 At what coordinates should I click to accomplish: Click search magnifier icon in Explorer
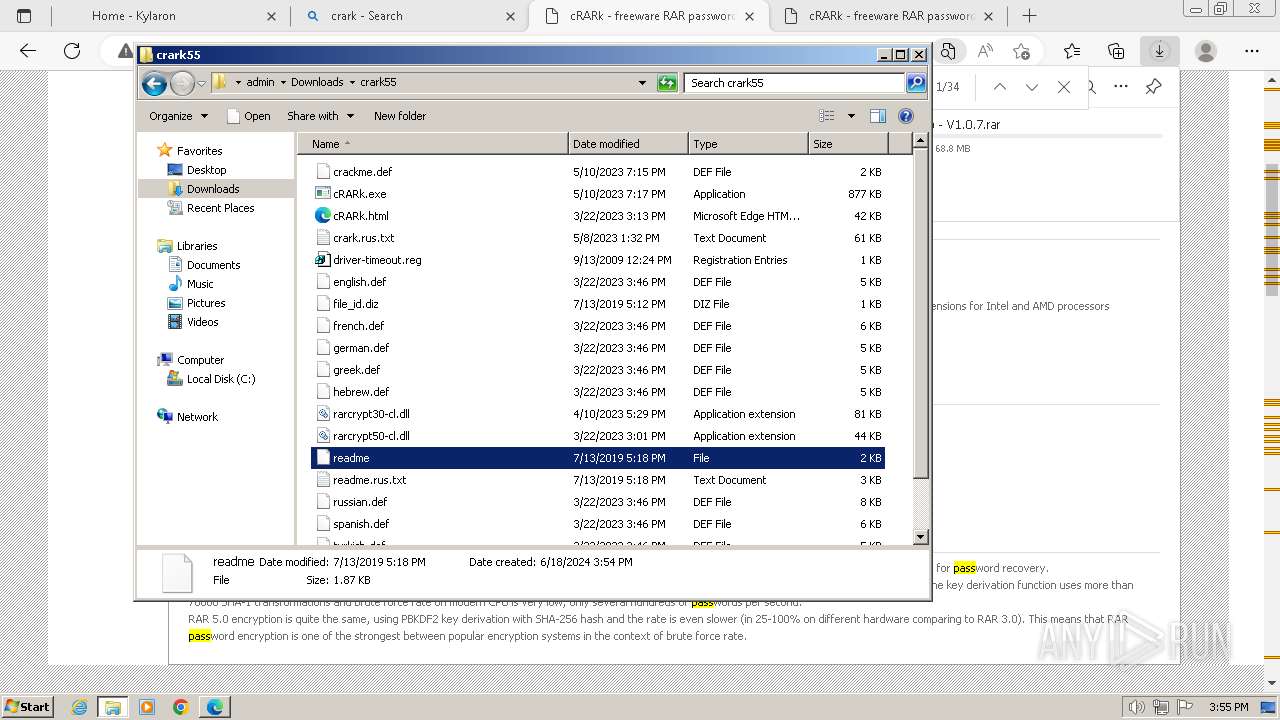pyautogui.click(x=915, y=83)
